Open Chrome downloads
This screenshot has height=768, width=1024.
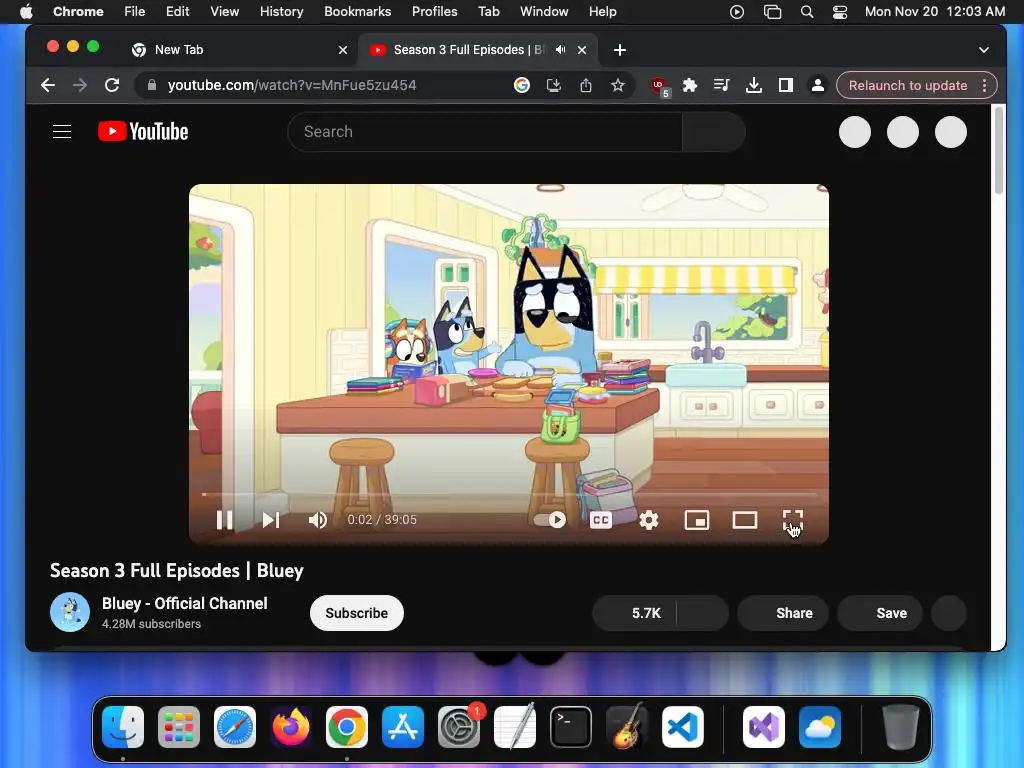click(754, 86)
